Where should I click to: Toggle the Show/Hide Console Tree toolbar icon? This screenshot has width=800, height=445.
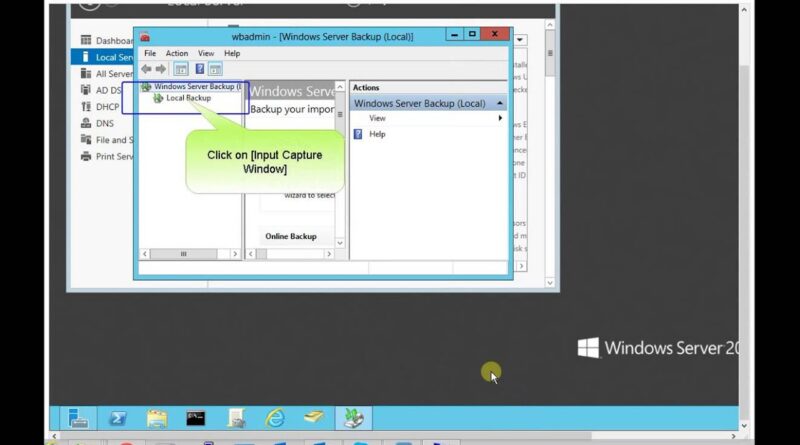(181, 69)
